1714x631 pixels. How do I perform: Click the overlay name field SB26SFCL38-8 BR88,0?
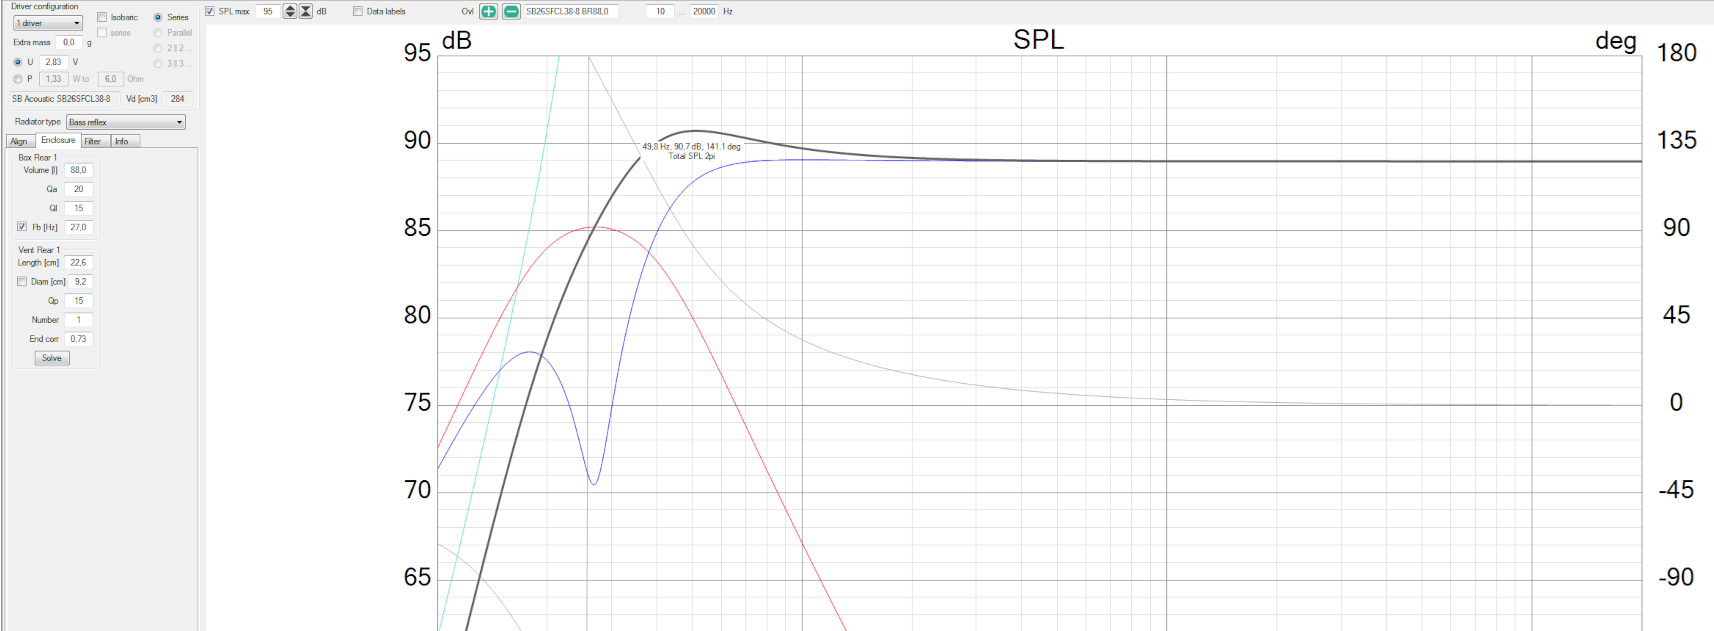(x=571, y=11)
